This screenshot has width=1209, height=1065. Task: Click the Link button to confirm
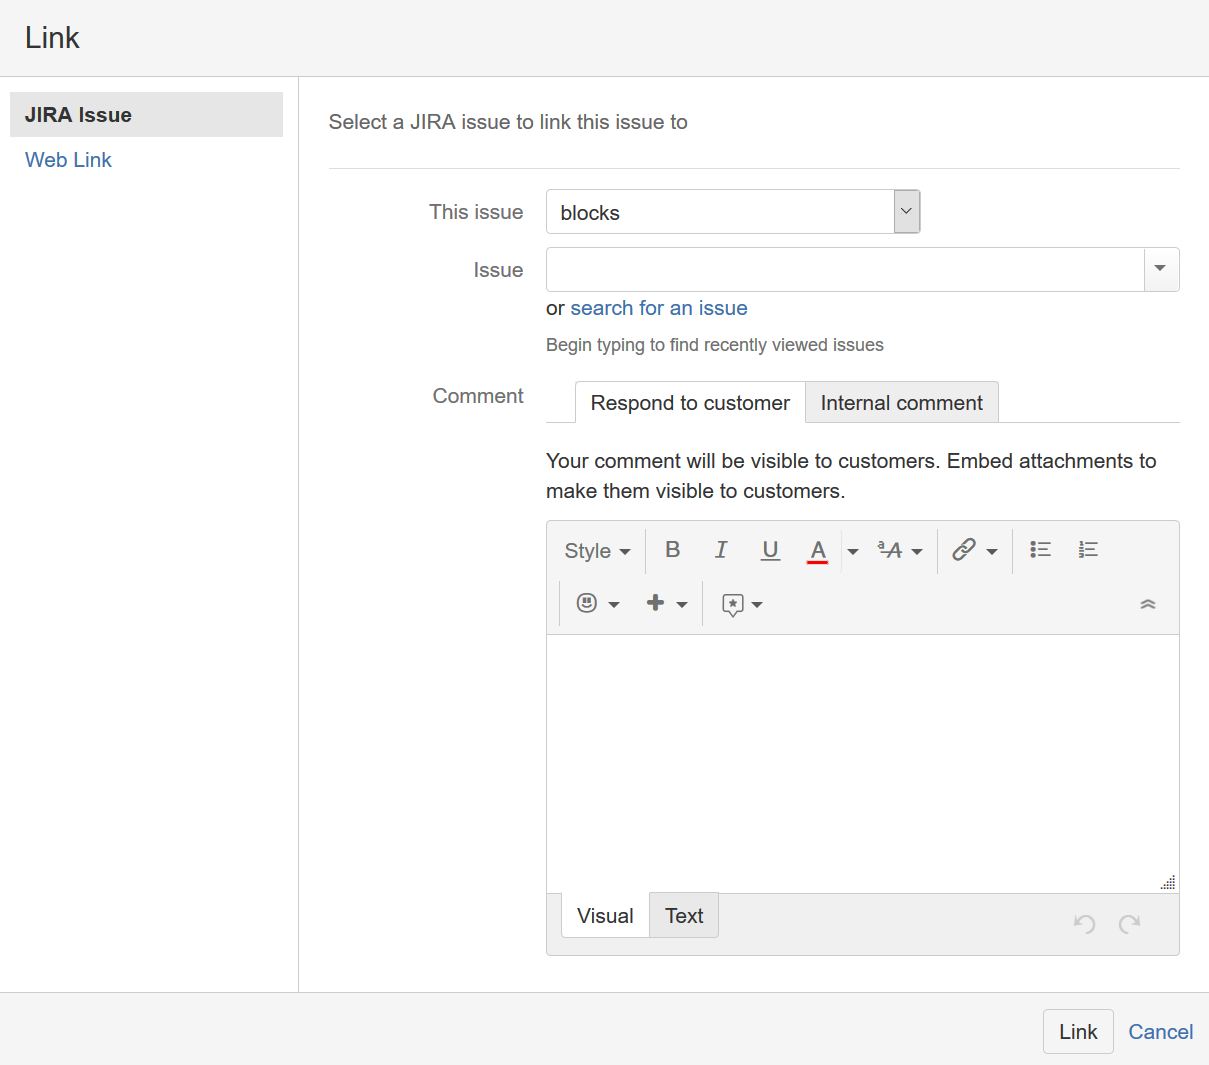point(1078,1032)
